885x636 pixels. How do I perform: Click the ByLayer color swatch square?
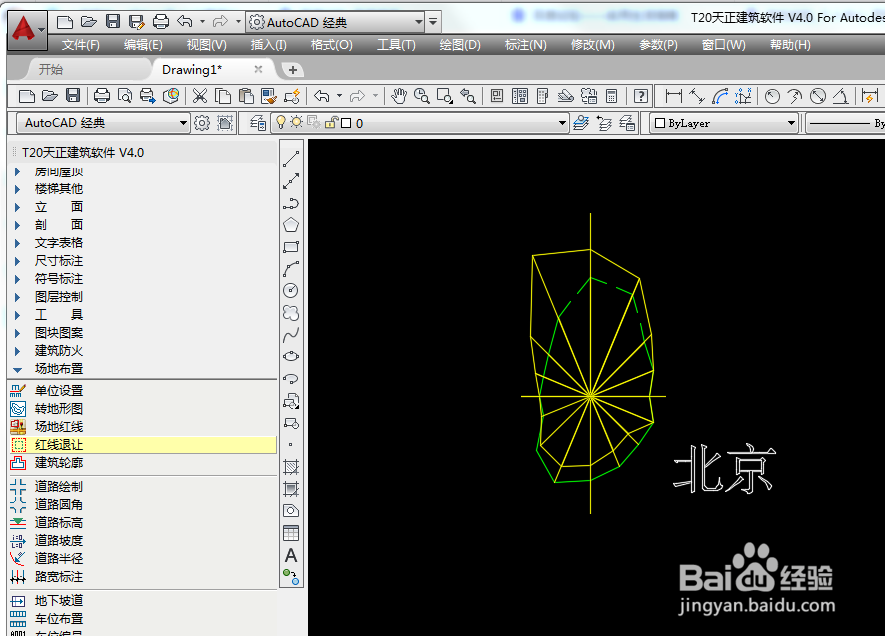click(x=660, y=123)
